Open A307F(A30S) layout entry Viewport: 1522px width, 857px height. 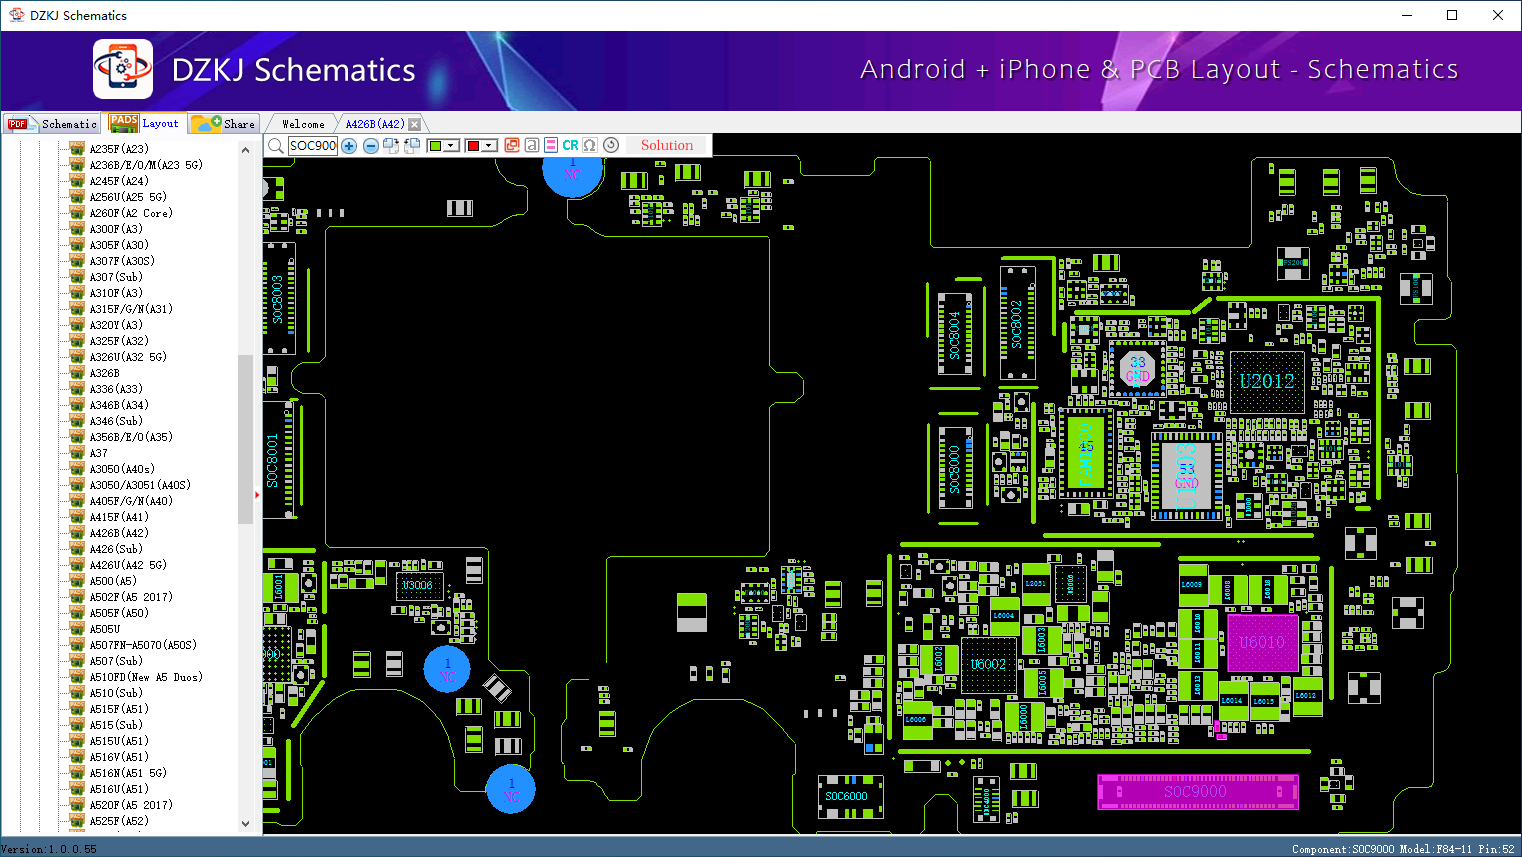click(x=122, y=261)
